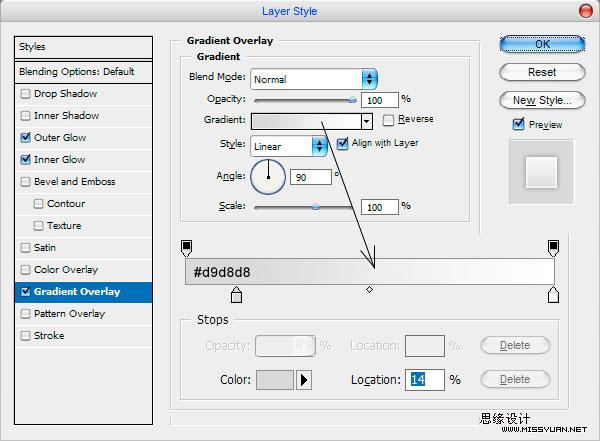This screenshot has width=600, height=441.
Task: Open the Pattern Overlay settings
Action: [x=69, y=314]
